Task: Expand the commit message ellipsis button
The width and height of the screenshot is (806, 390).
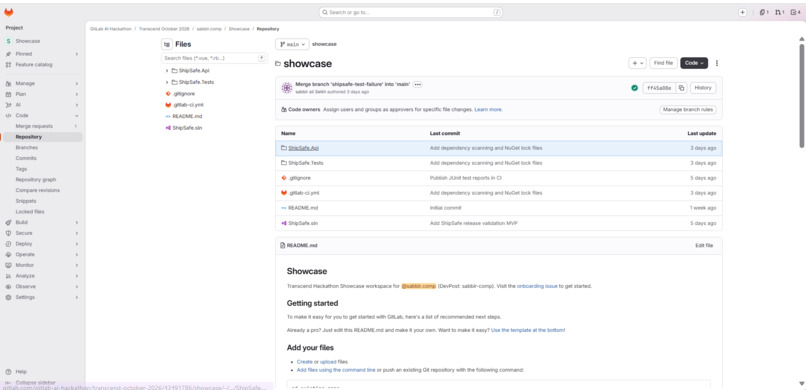Action: 417,84
